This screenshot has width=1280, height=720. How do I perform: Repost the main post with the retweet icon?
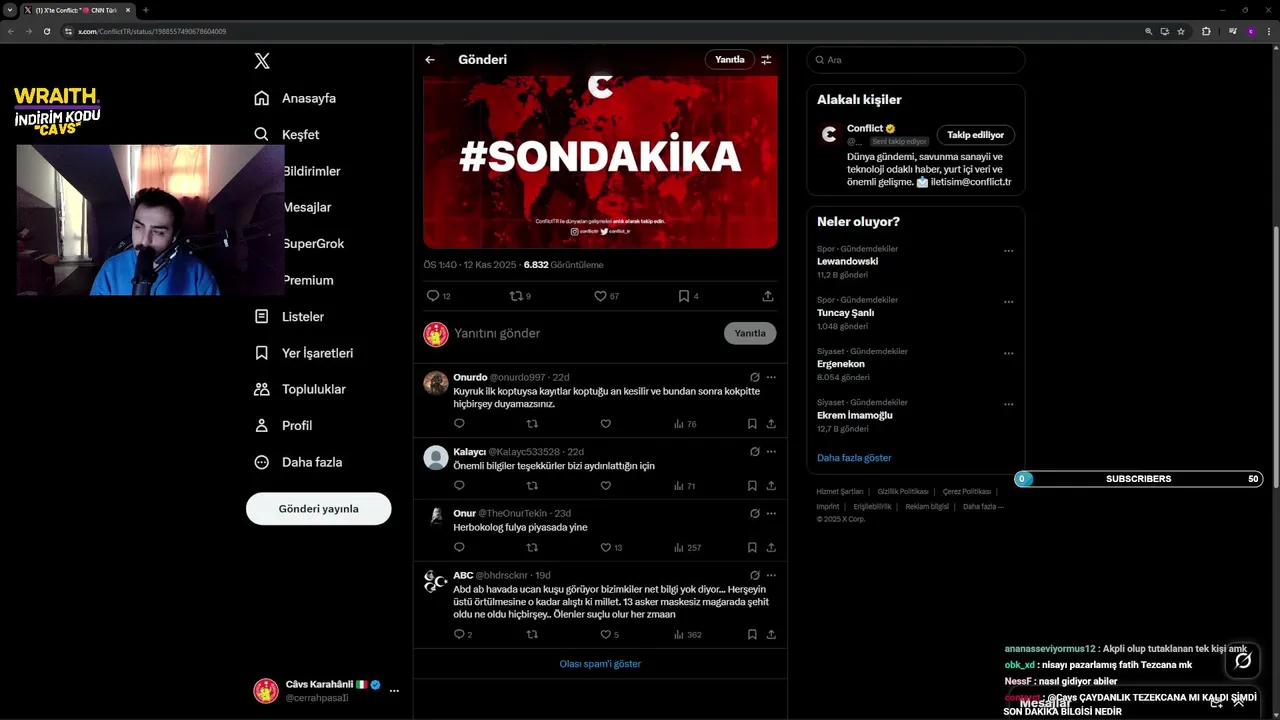click(516, 296)
